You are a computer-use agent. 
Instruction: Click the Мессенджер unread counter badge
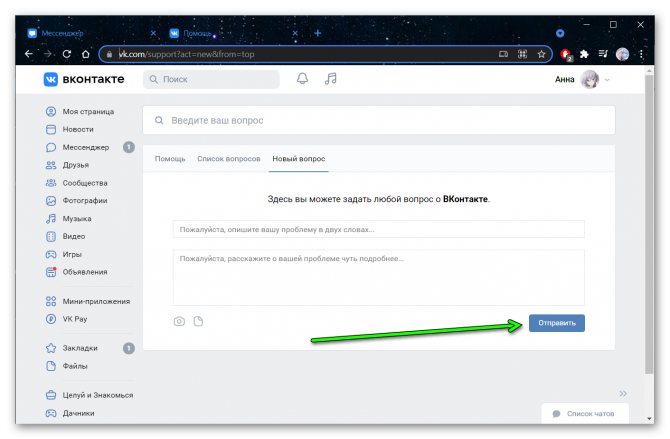129,147
